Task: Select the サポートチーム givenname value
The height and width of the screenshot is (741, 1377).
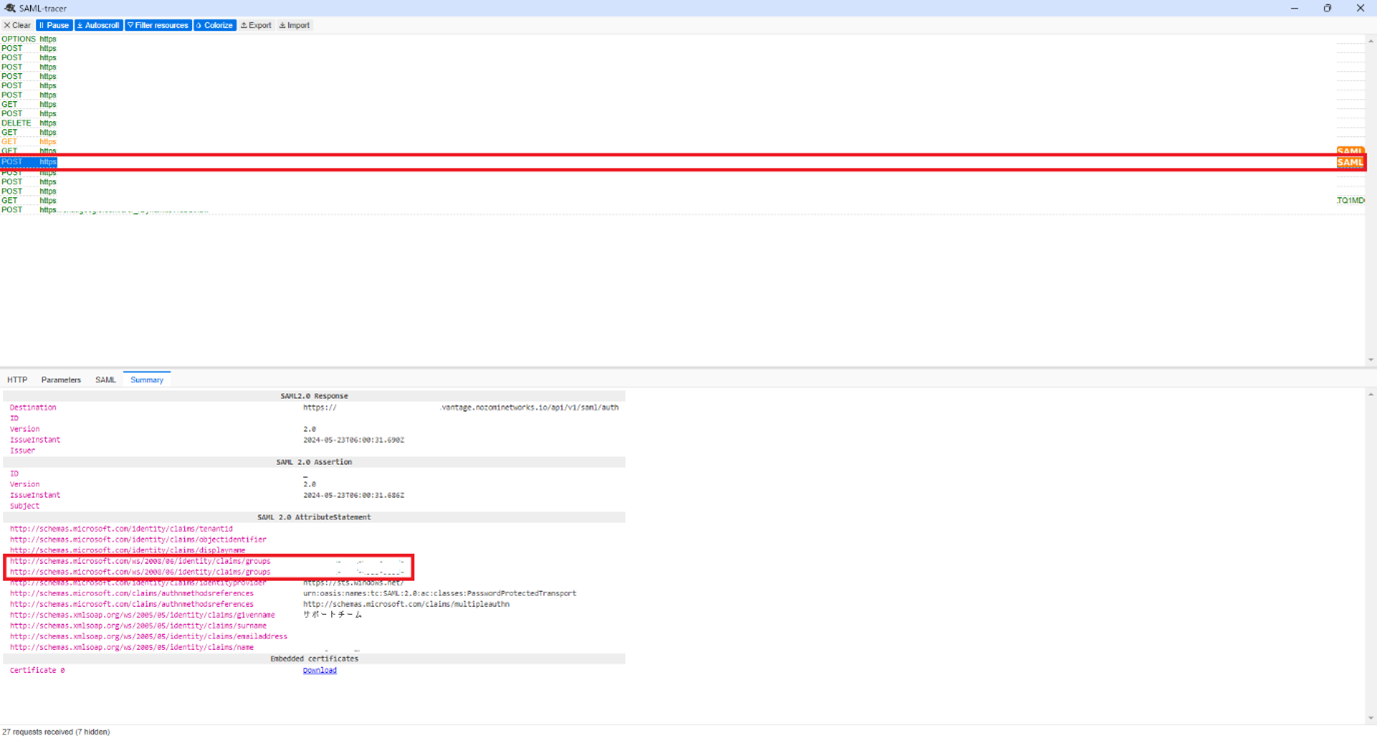Action: point(333,615)
